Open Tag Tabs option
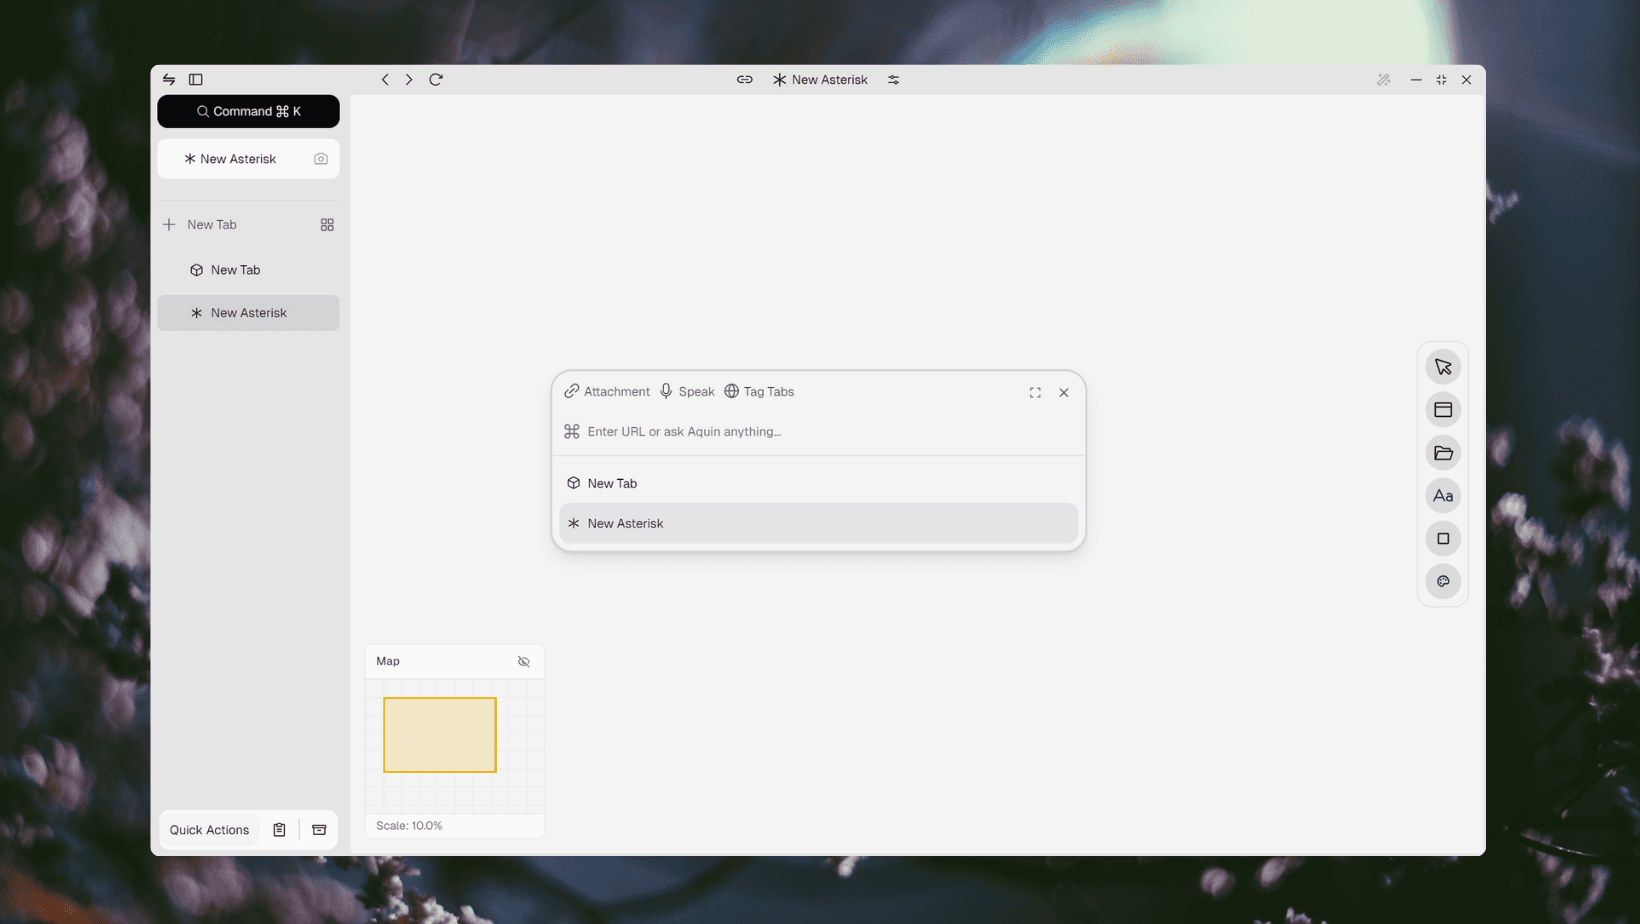Image resolution: width=1640 pixels, height=924 pixels. 759,391
